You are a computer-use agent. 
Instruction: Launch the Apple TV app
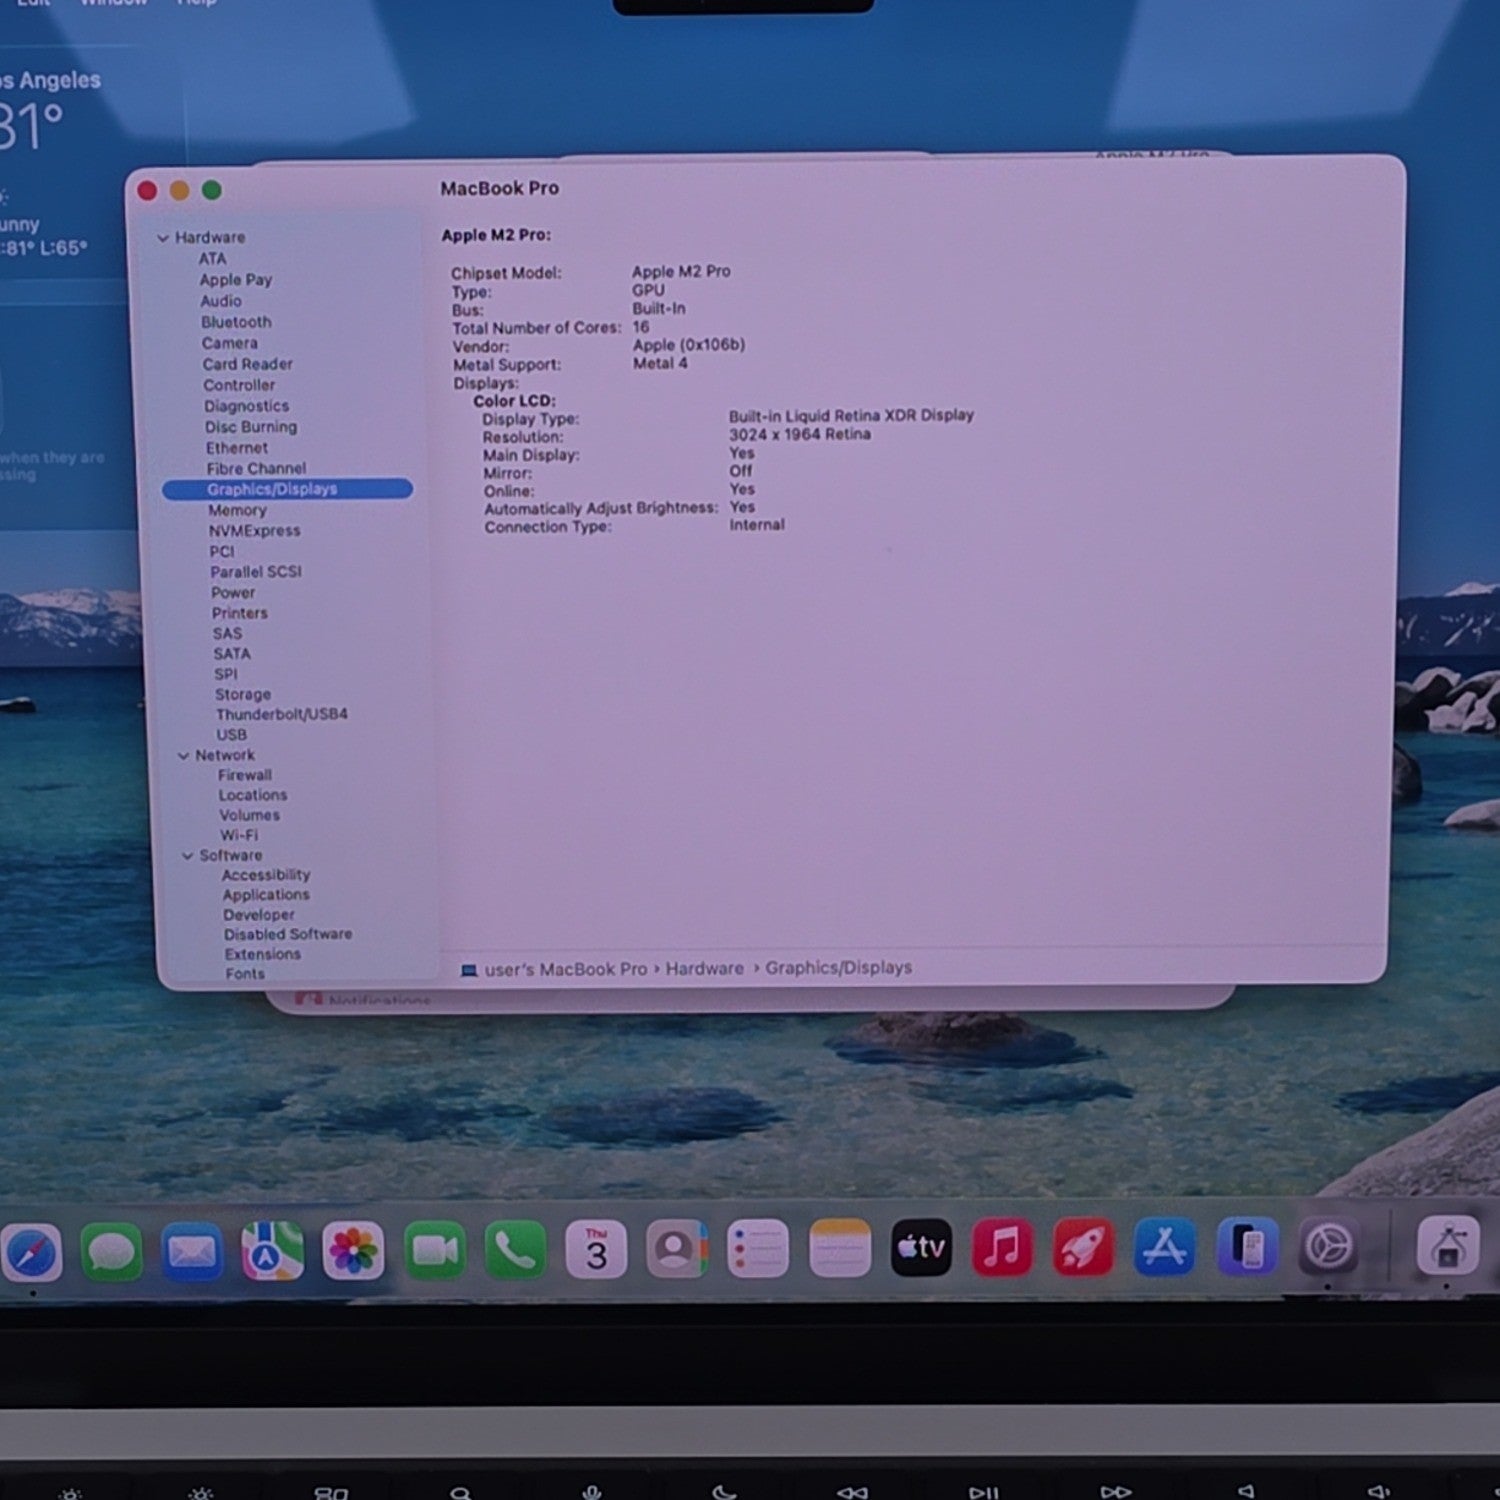point(921,1247)
